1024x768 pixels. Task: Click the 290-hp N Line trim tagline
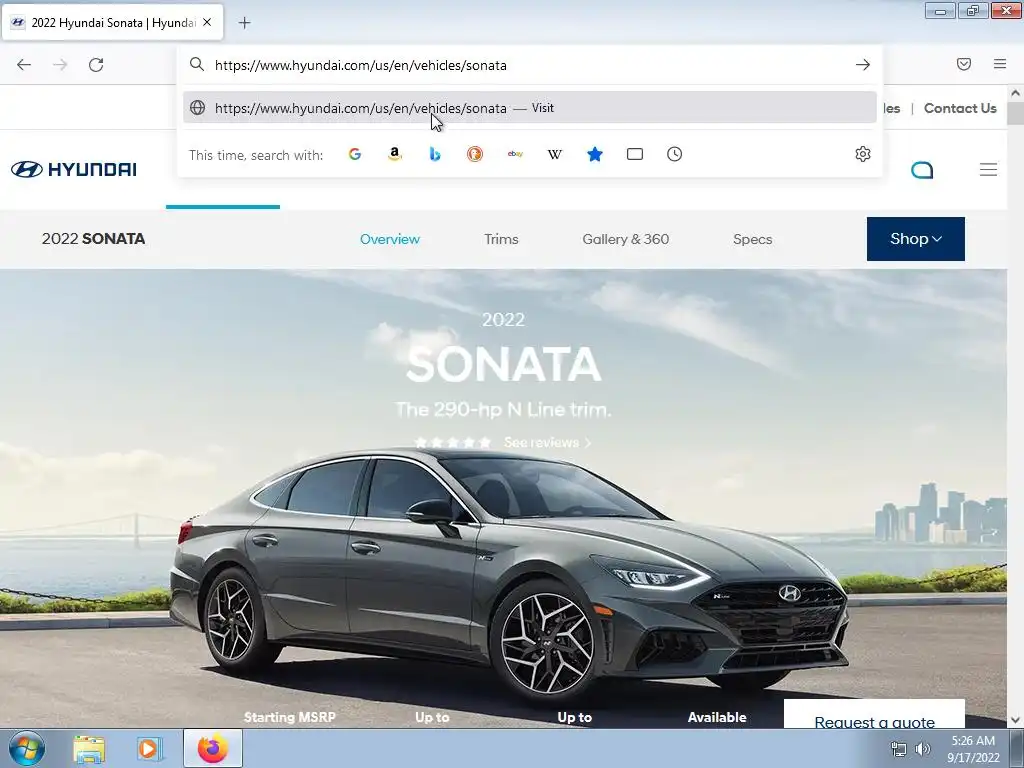coord(504,410)
